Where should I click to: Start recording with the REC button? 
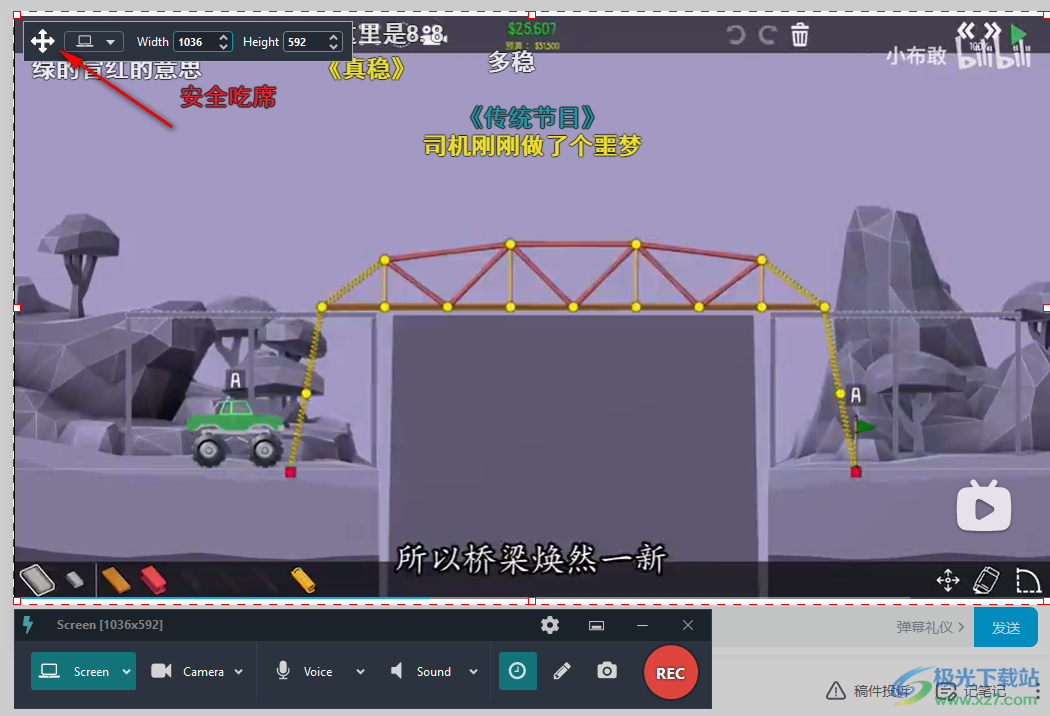tap(670, 672)
